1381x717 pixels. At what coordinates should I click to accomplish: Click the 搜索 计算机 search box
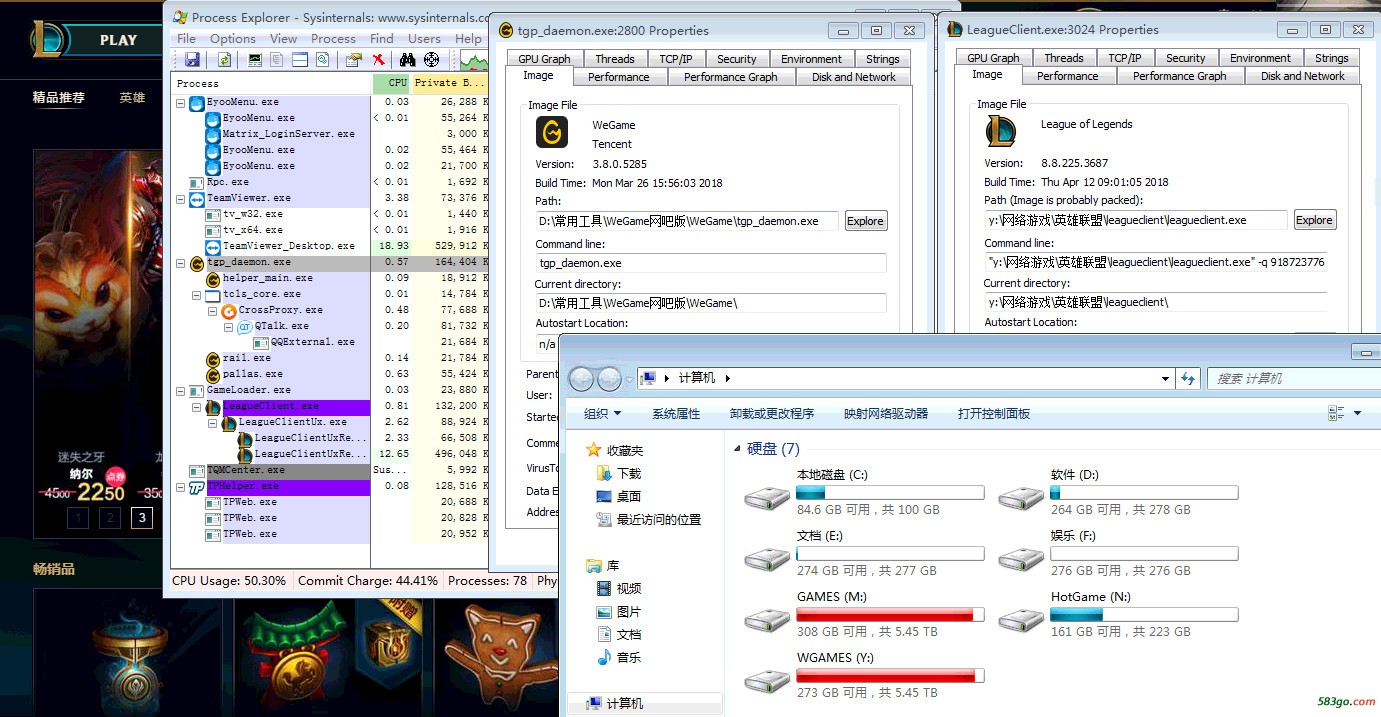(1293, 379)
